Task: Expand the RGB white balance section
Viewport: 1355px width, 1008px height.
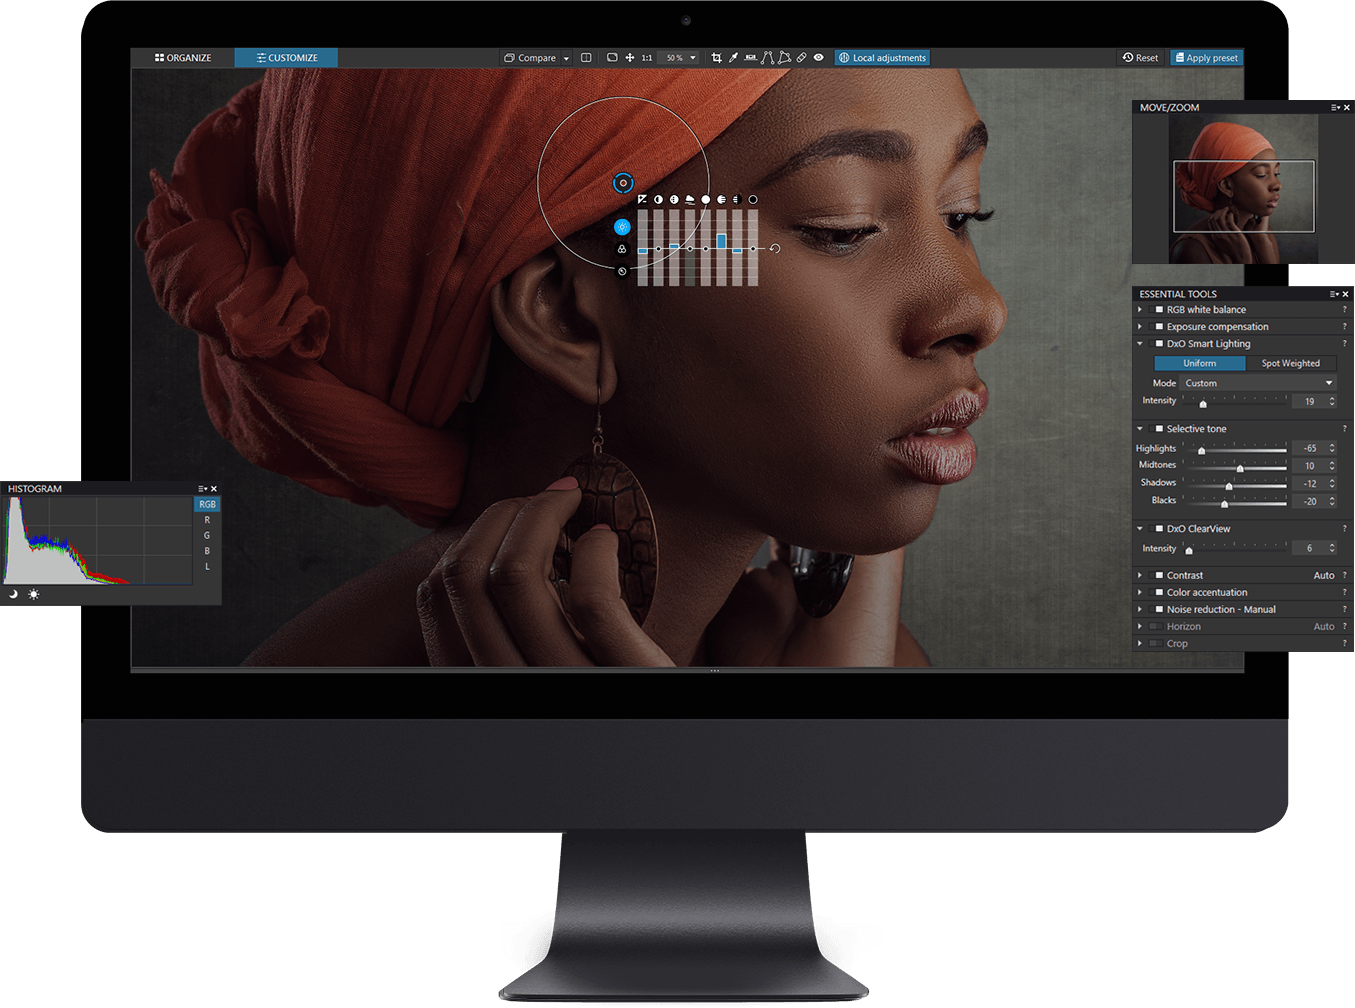Action: coord(1140,310)
